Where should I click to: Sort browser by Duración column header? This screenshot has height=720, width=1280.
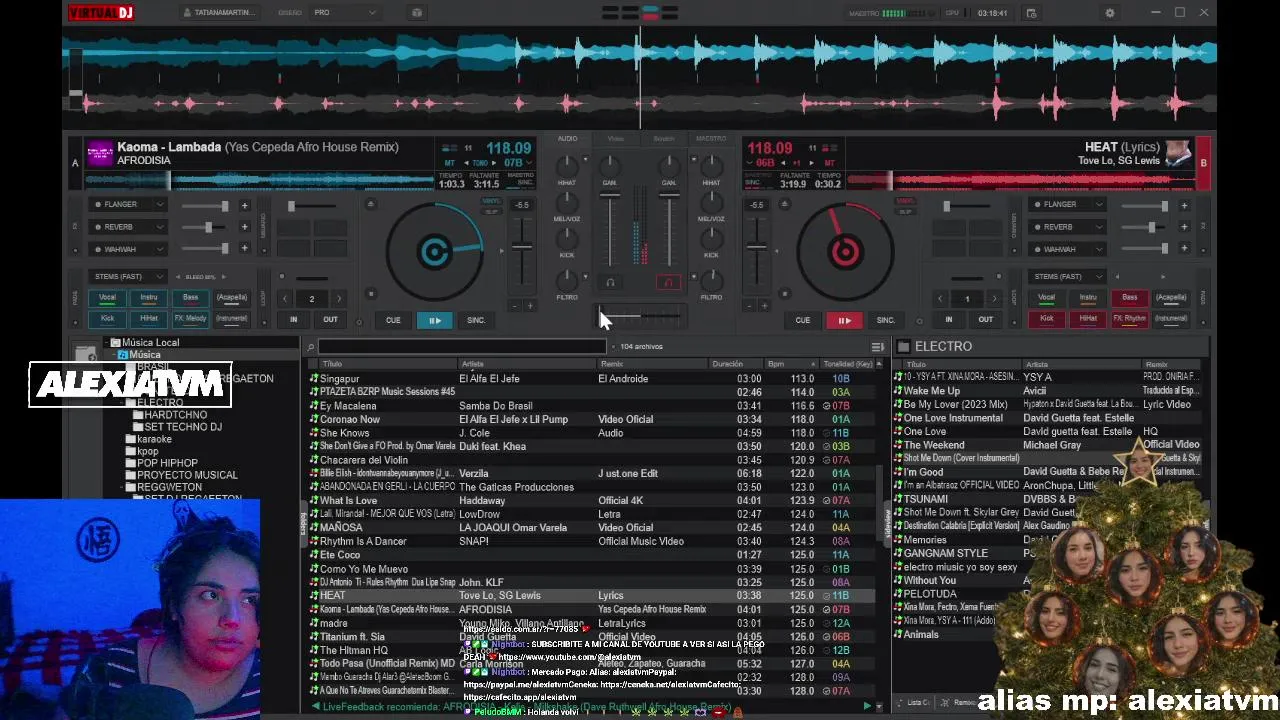[736, 364]
